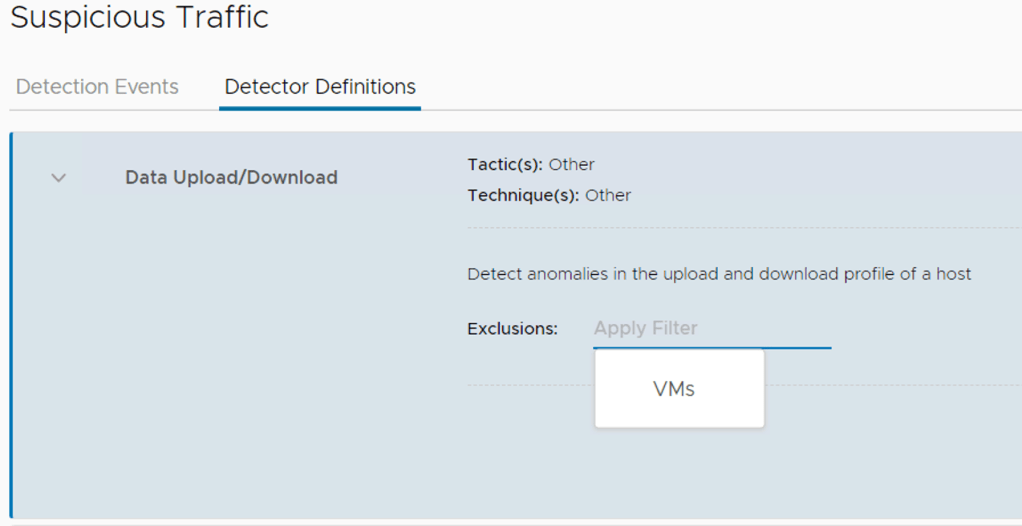Click the Tactic(s) label
1022x526 pixels.
click(505, 164)
